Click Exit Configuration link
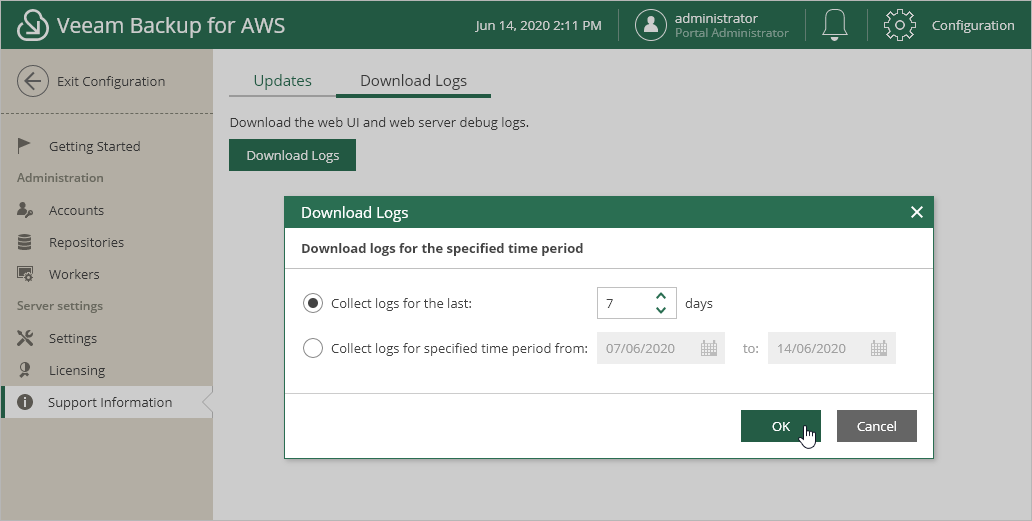 pos(111,81)
